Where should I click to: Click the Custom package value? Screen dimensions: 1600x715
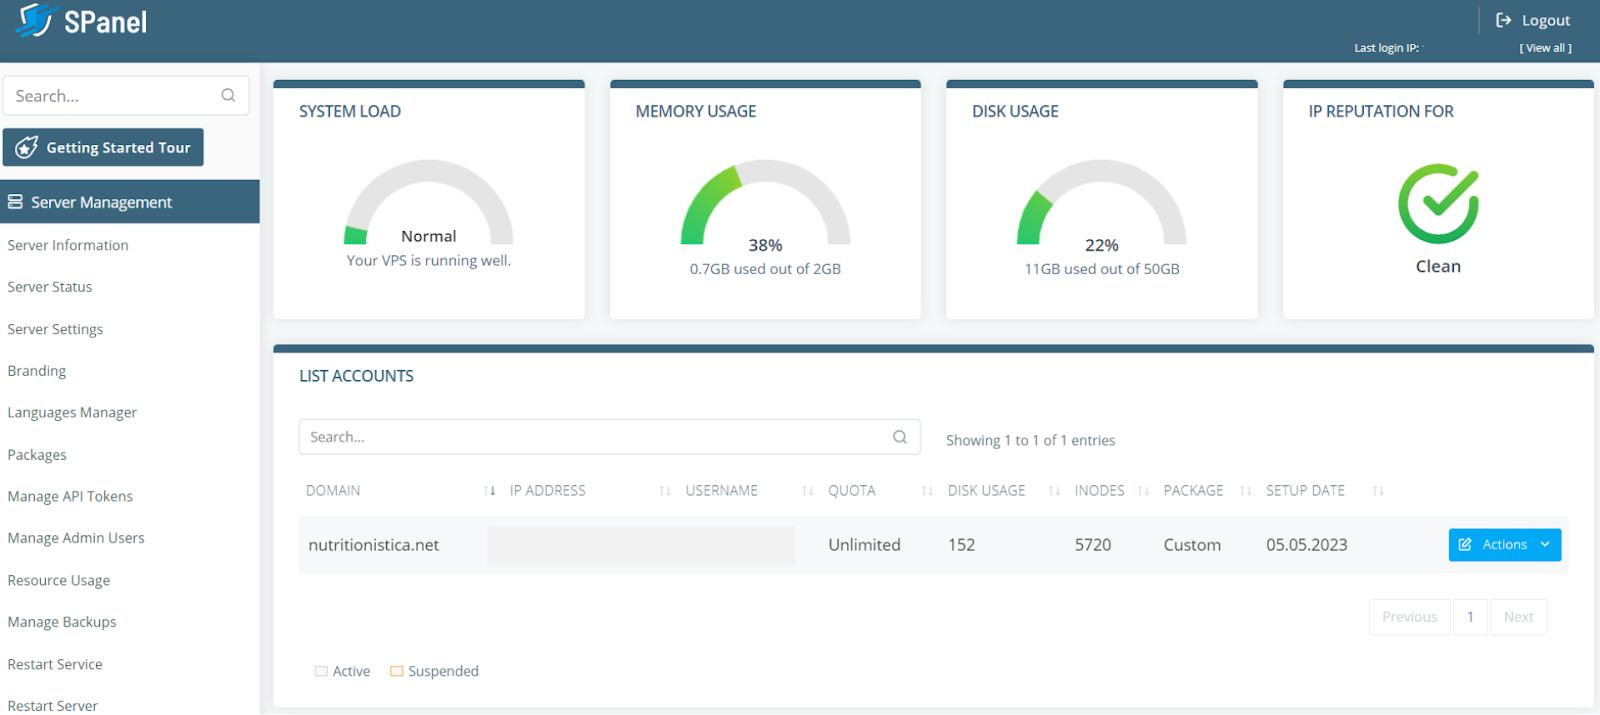pos(1192,545)
